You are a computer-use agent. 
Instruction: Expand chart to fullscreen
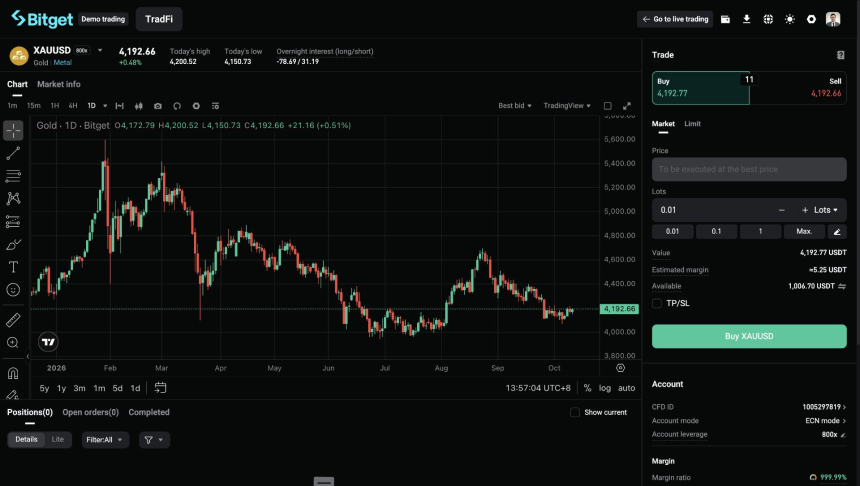(626, 106)
